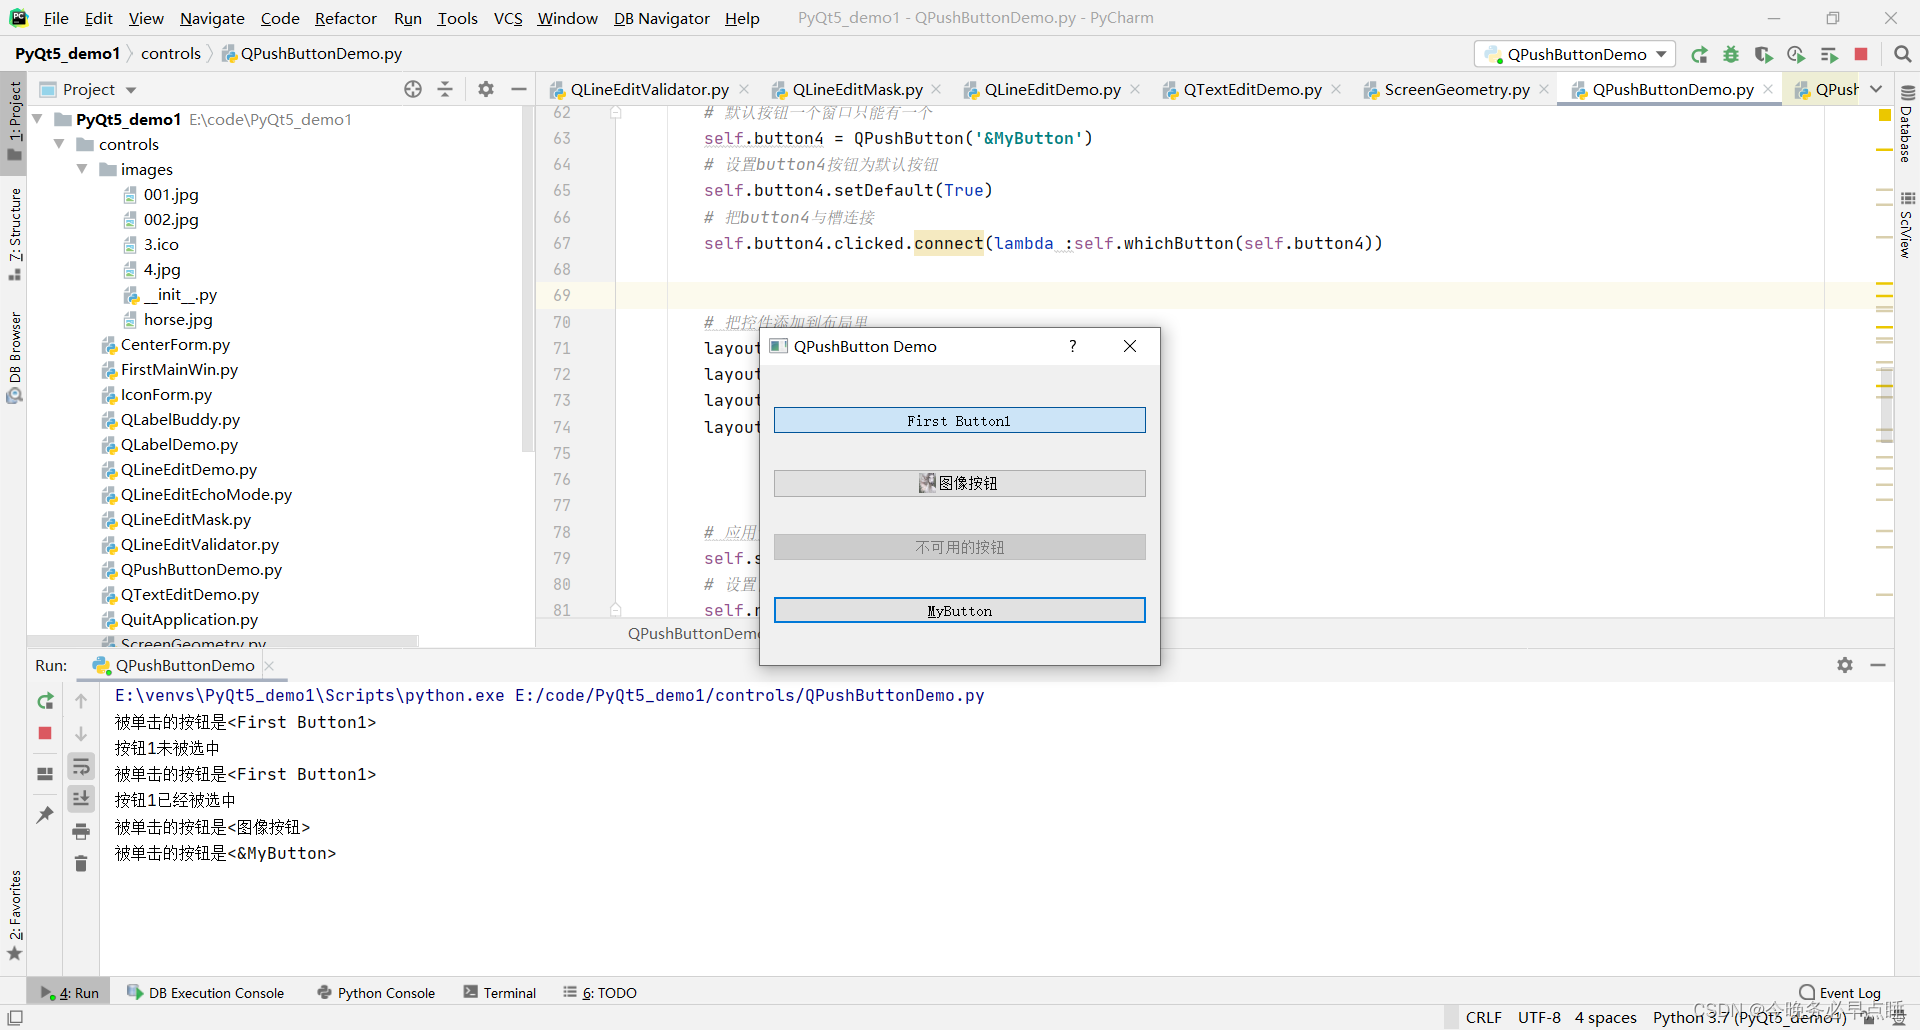Switch to QLineEditValidator.py editor tab
This screenshot has height=1030, width=1920.
point(649,89)
